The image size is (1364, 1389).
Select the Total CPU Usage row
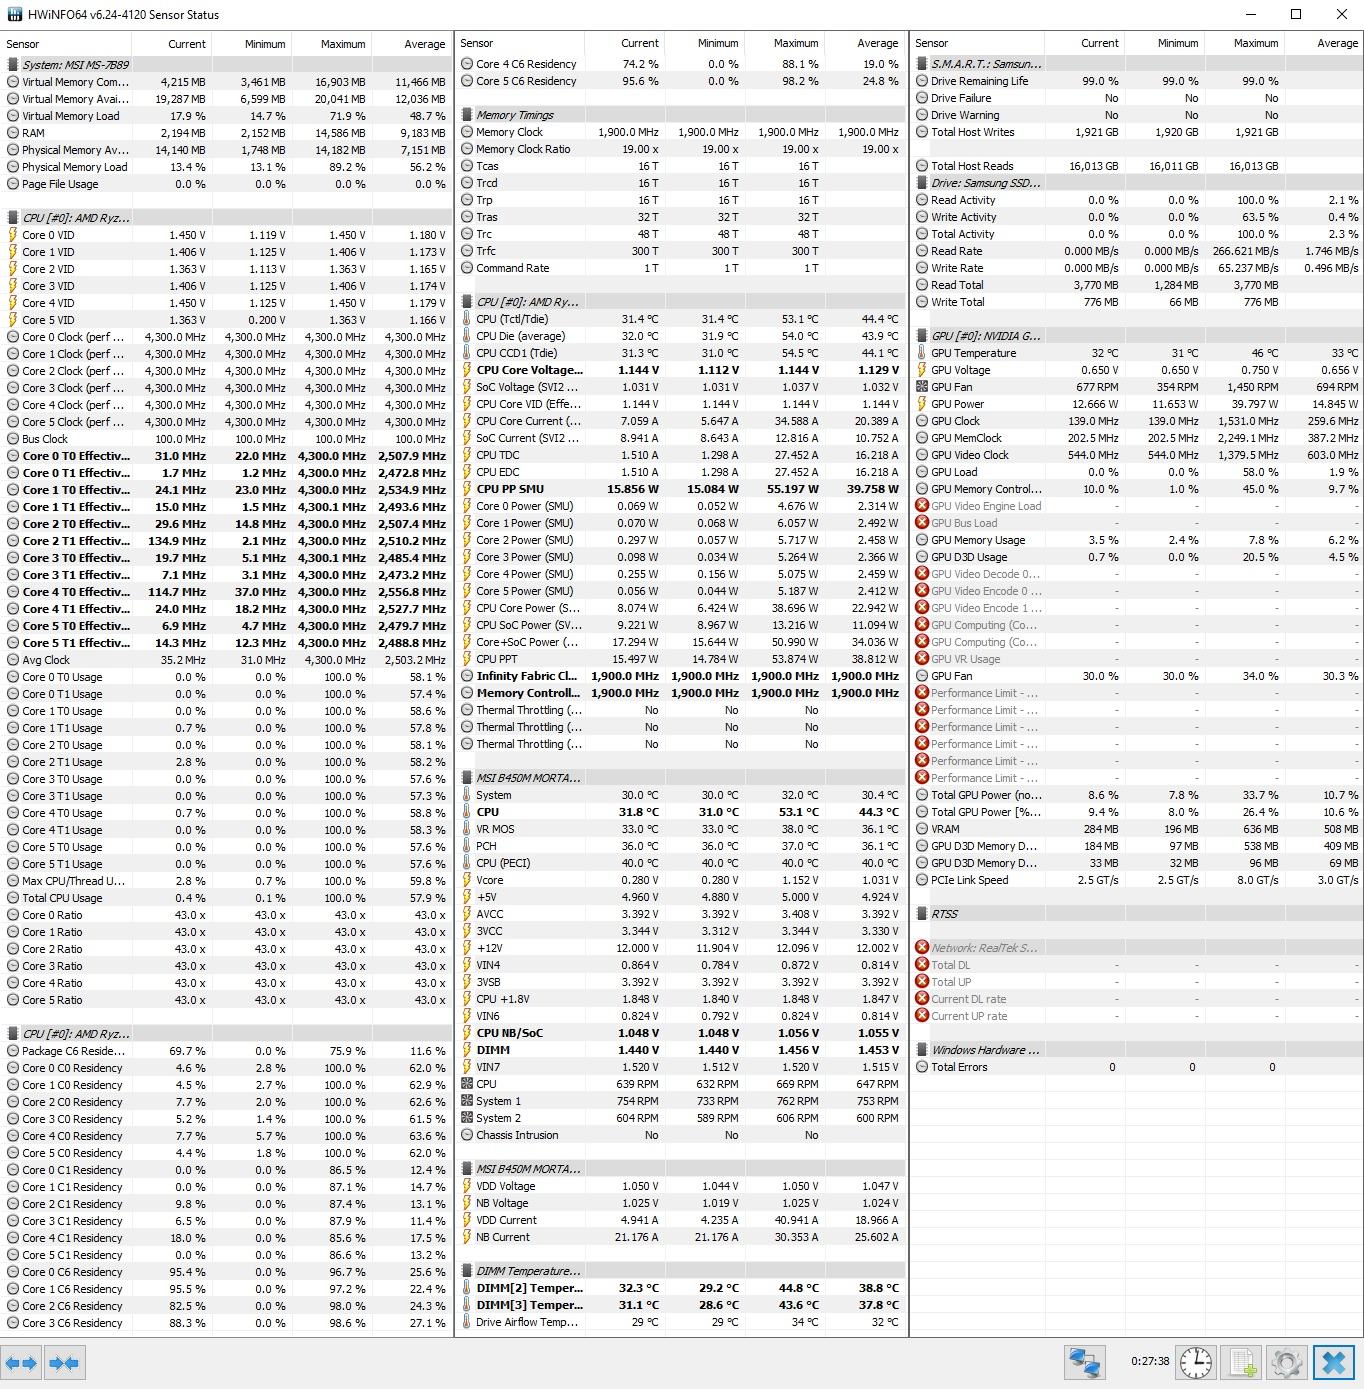click(227, 898)
